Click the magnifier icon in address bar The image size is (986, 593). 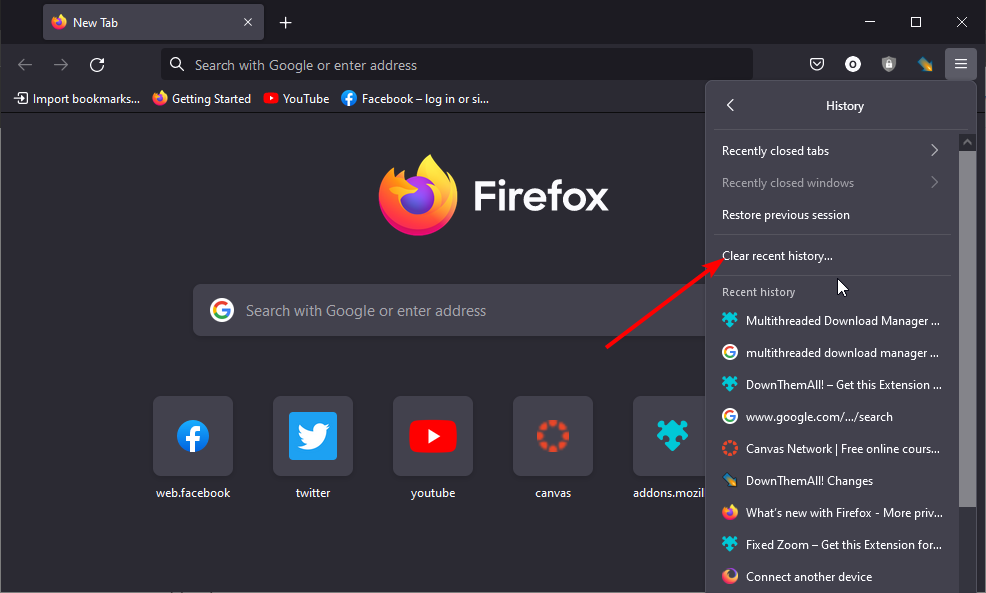[177, 64]
